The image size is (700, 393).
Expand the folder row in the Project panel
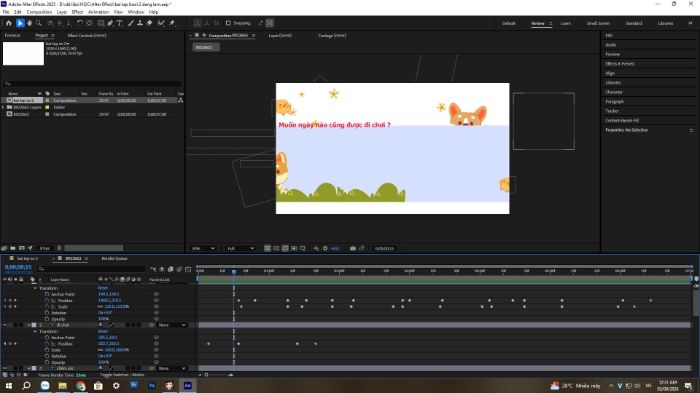[4, 107]
